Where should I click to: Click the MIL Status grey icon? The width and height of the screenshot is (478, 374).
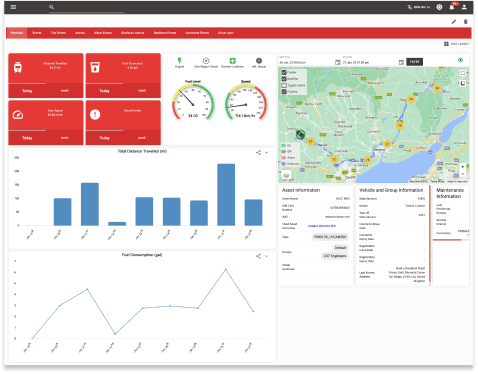click(259, 60)
